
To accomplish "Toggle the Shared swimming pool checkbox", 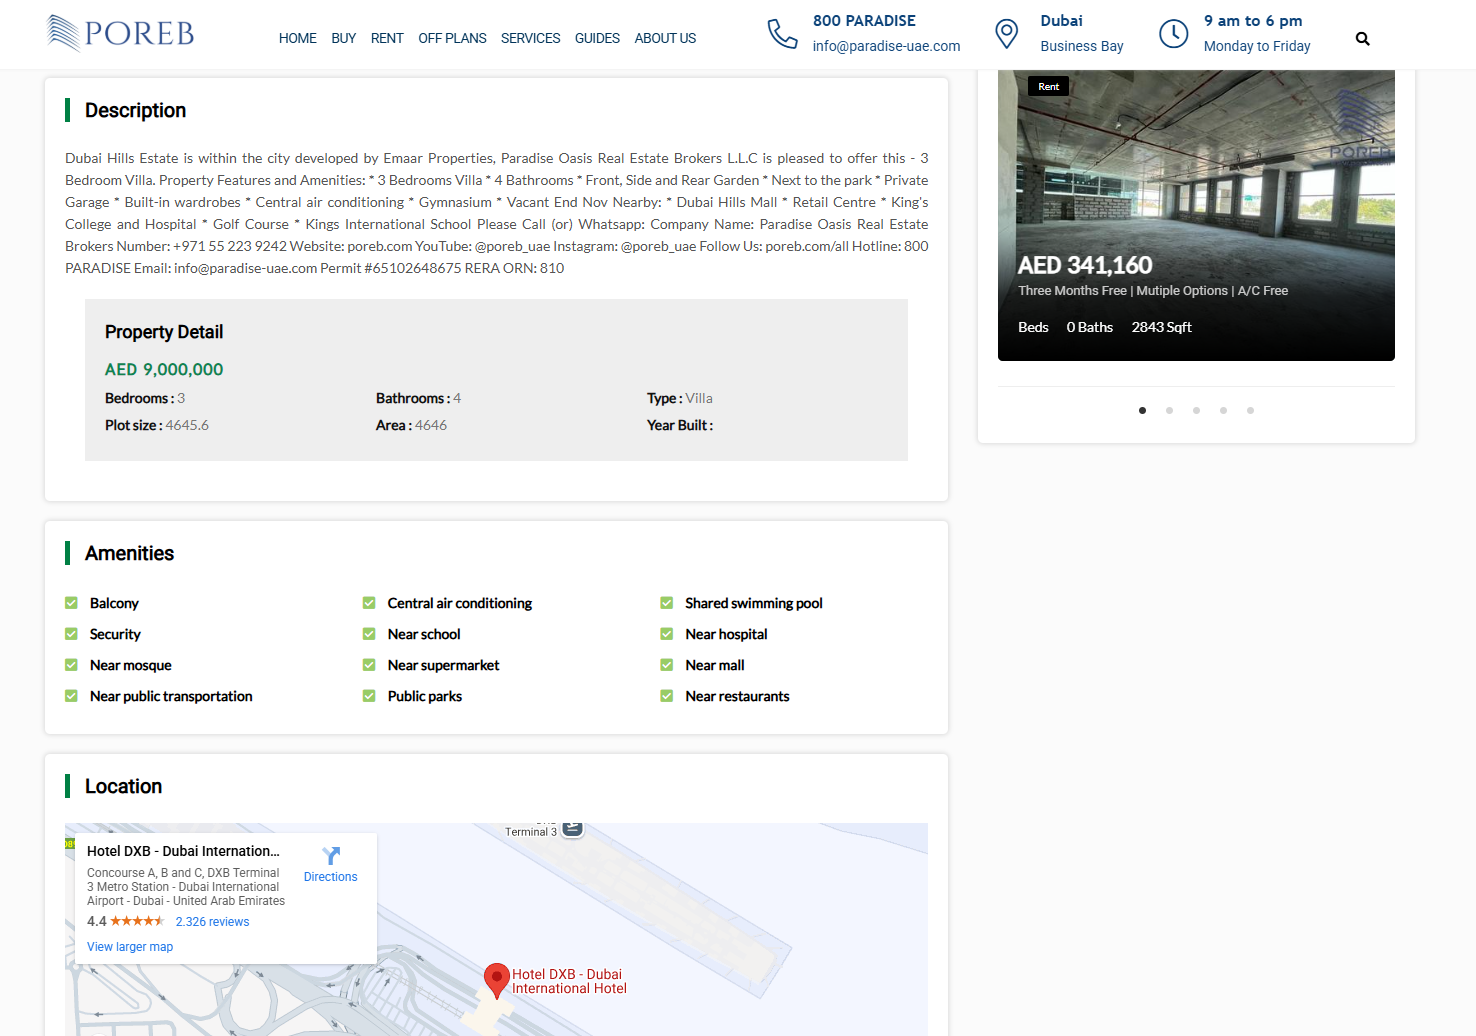I will tap(666, 602).
